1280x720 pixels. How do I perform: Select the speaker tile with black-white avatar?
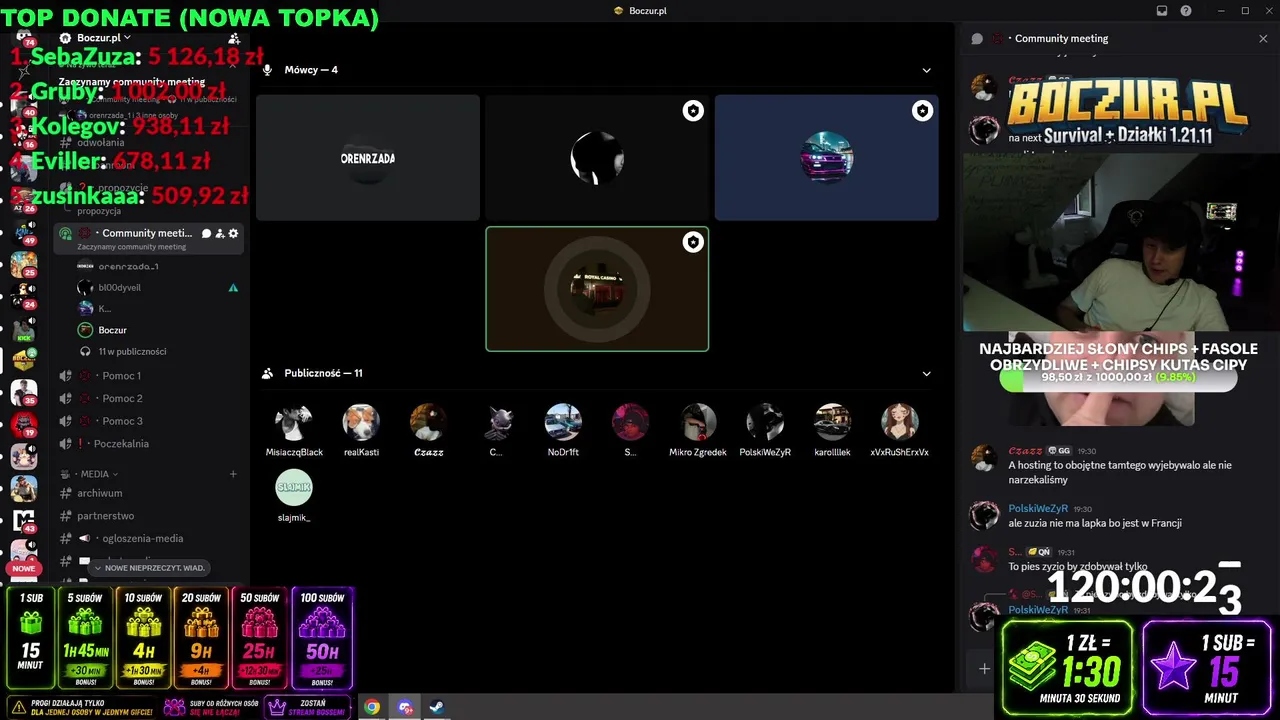tap(597, 158)
